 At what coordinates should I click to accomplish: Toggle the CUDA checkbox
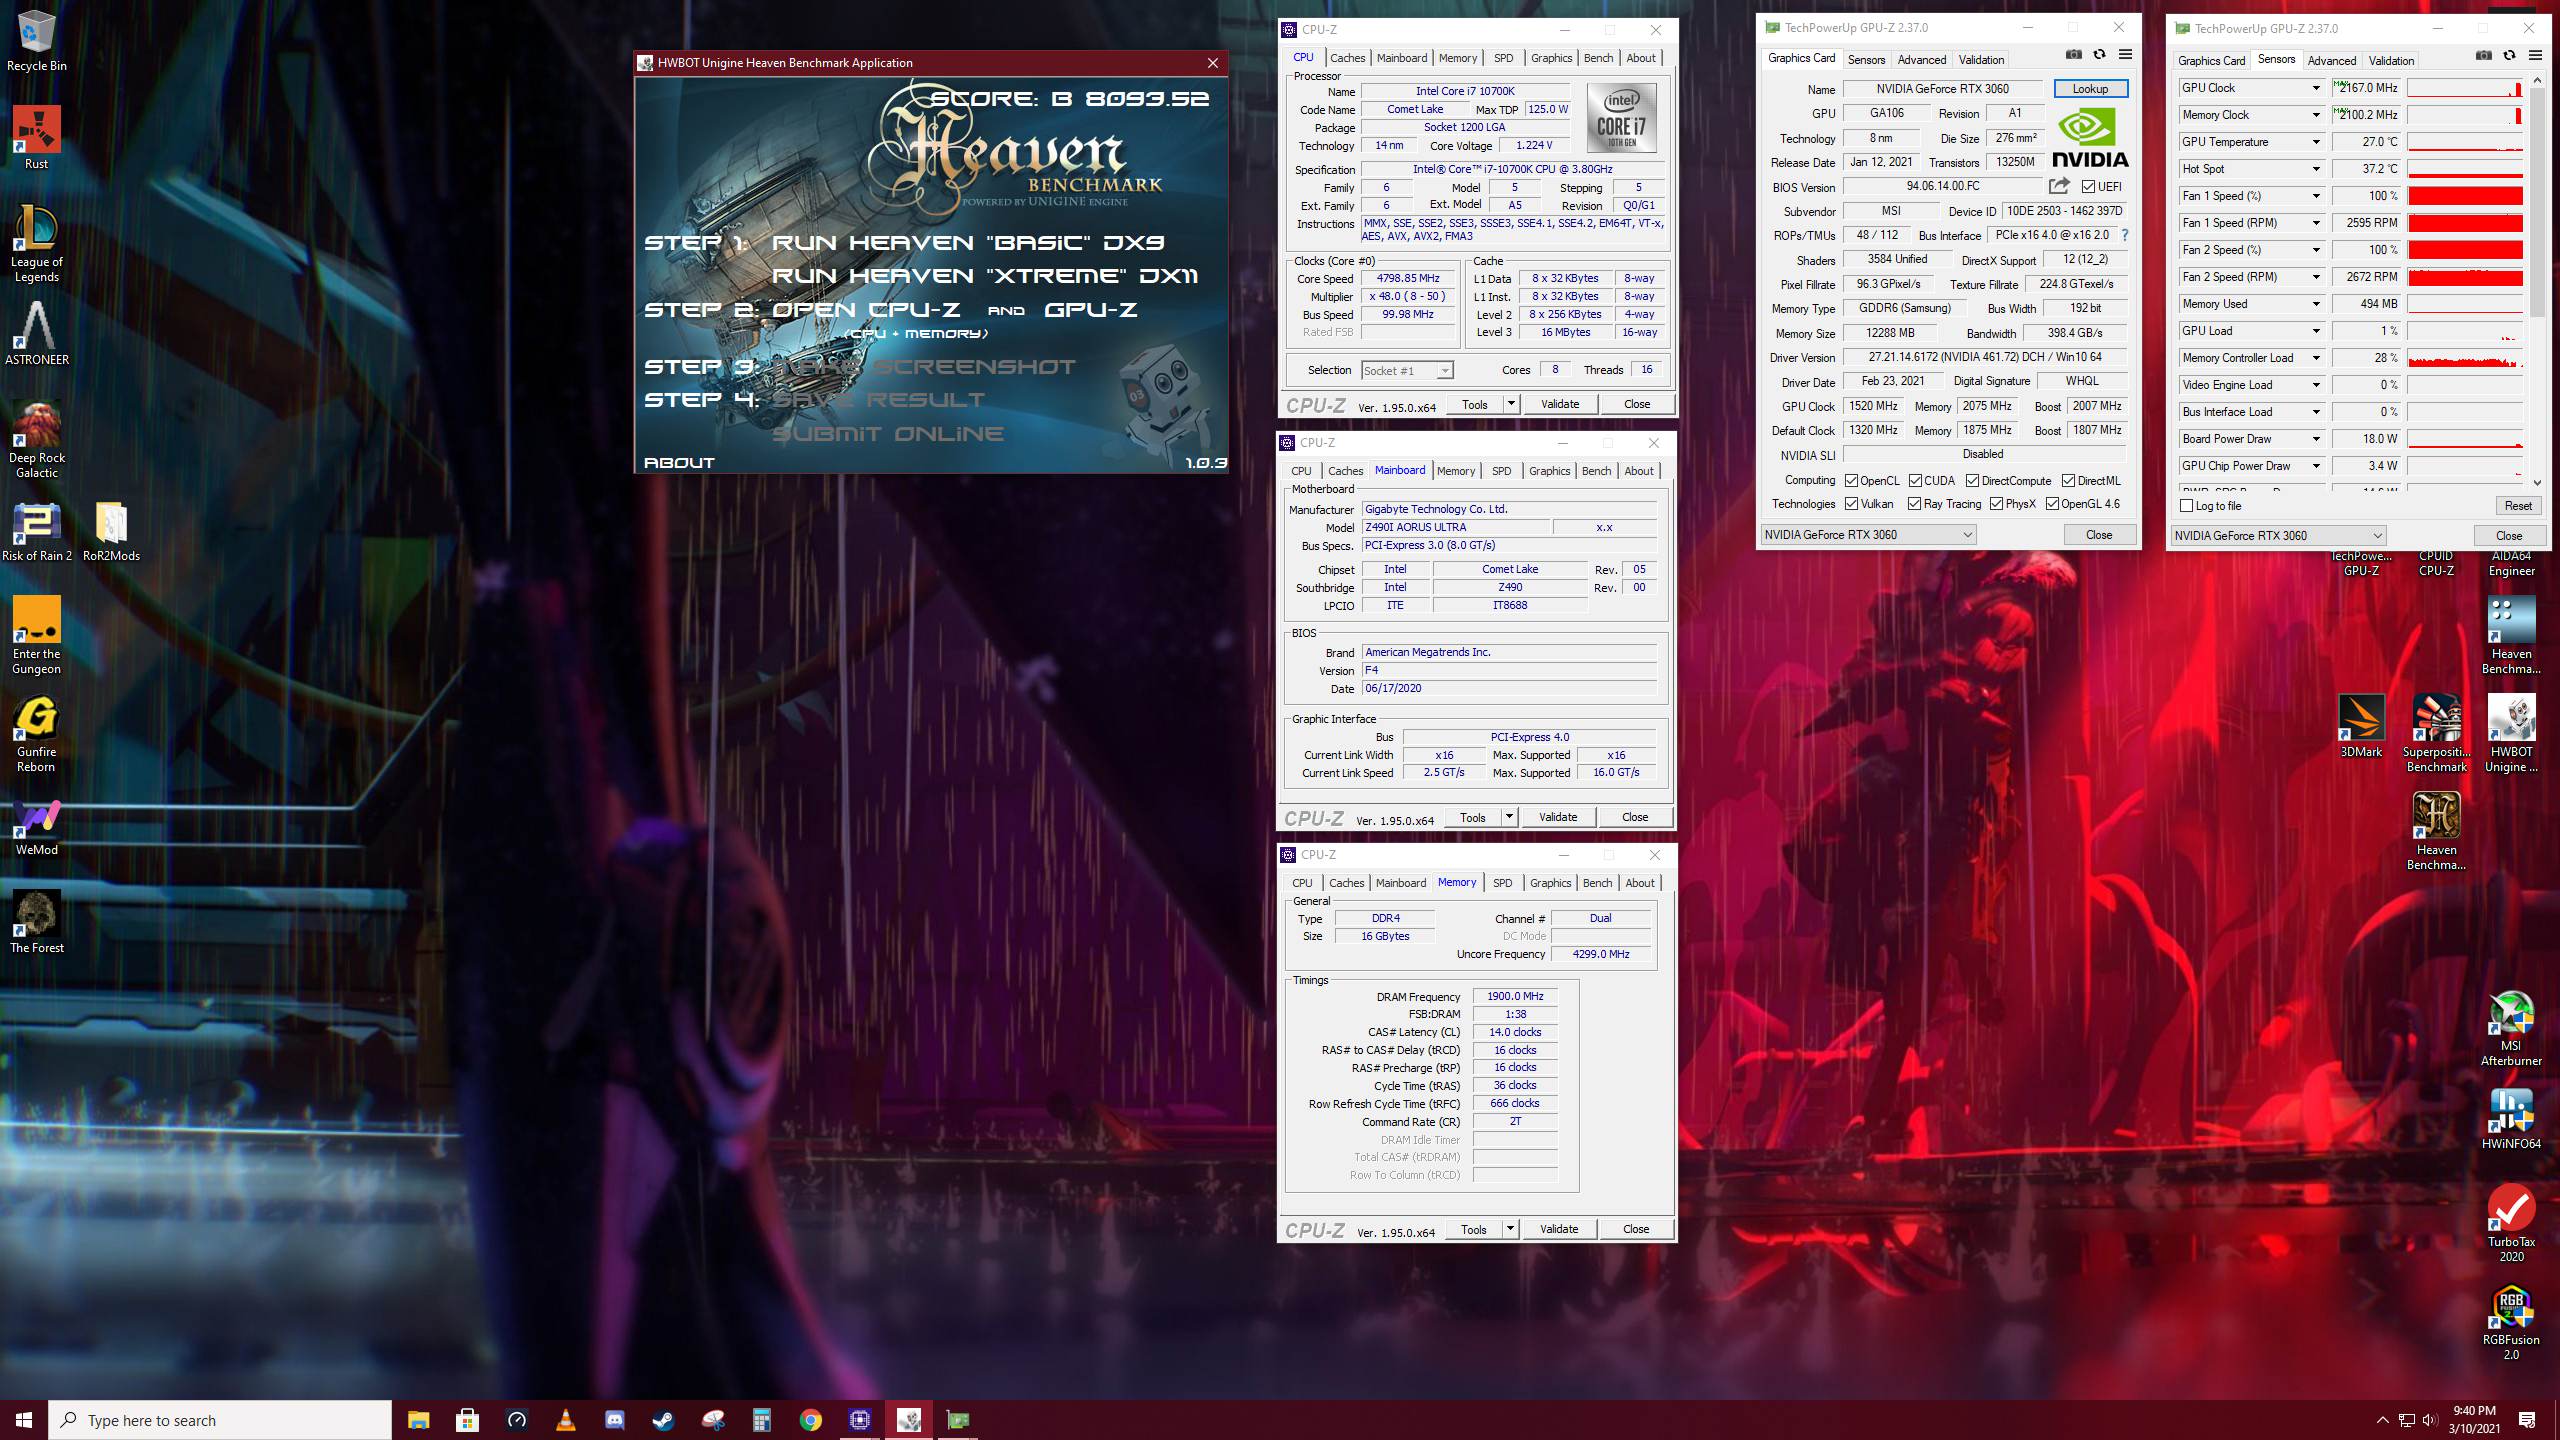pyautogui.click(x=1915, y=481)
